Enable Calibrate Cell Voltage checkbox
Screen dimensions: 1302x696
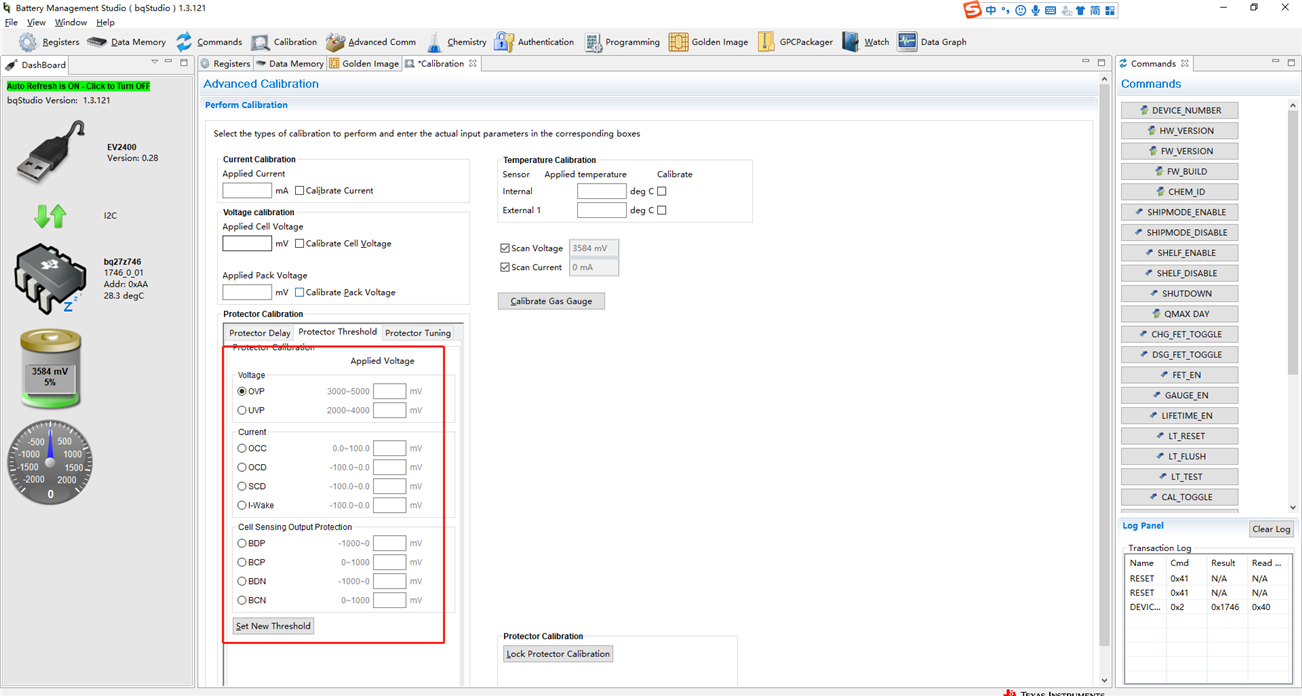pos(300,244)
